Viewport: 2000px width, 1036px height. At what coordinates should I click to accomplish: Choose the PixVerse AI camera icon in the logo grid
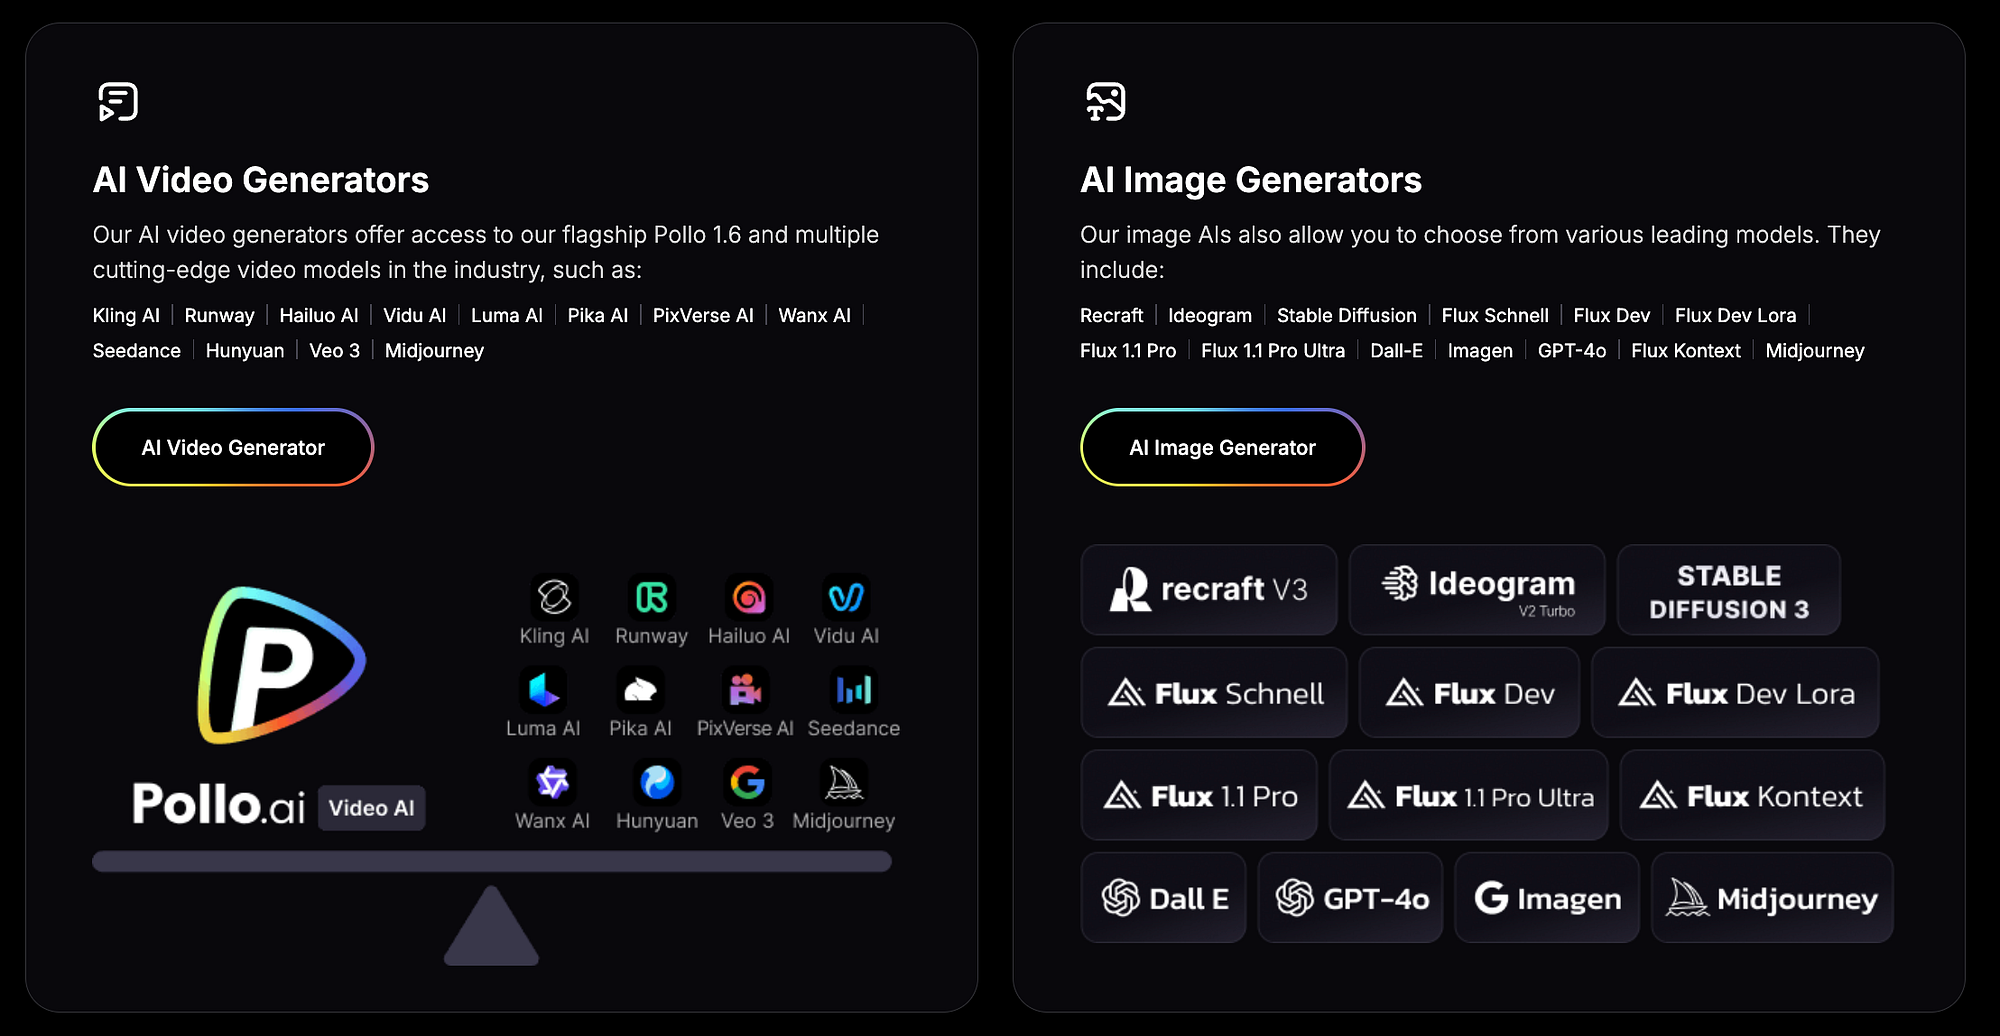point(745,690)
